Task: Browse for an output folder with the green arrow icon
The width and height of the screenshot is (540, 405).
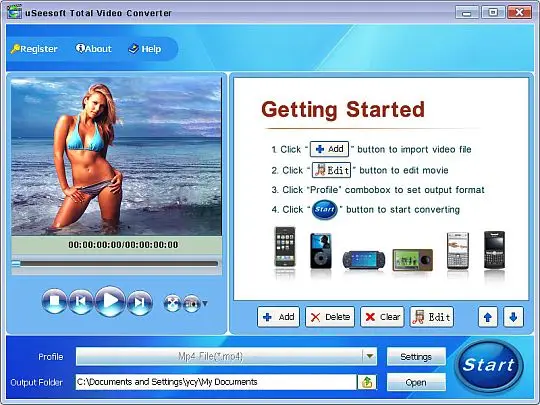Action: pos(367,382)
